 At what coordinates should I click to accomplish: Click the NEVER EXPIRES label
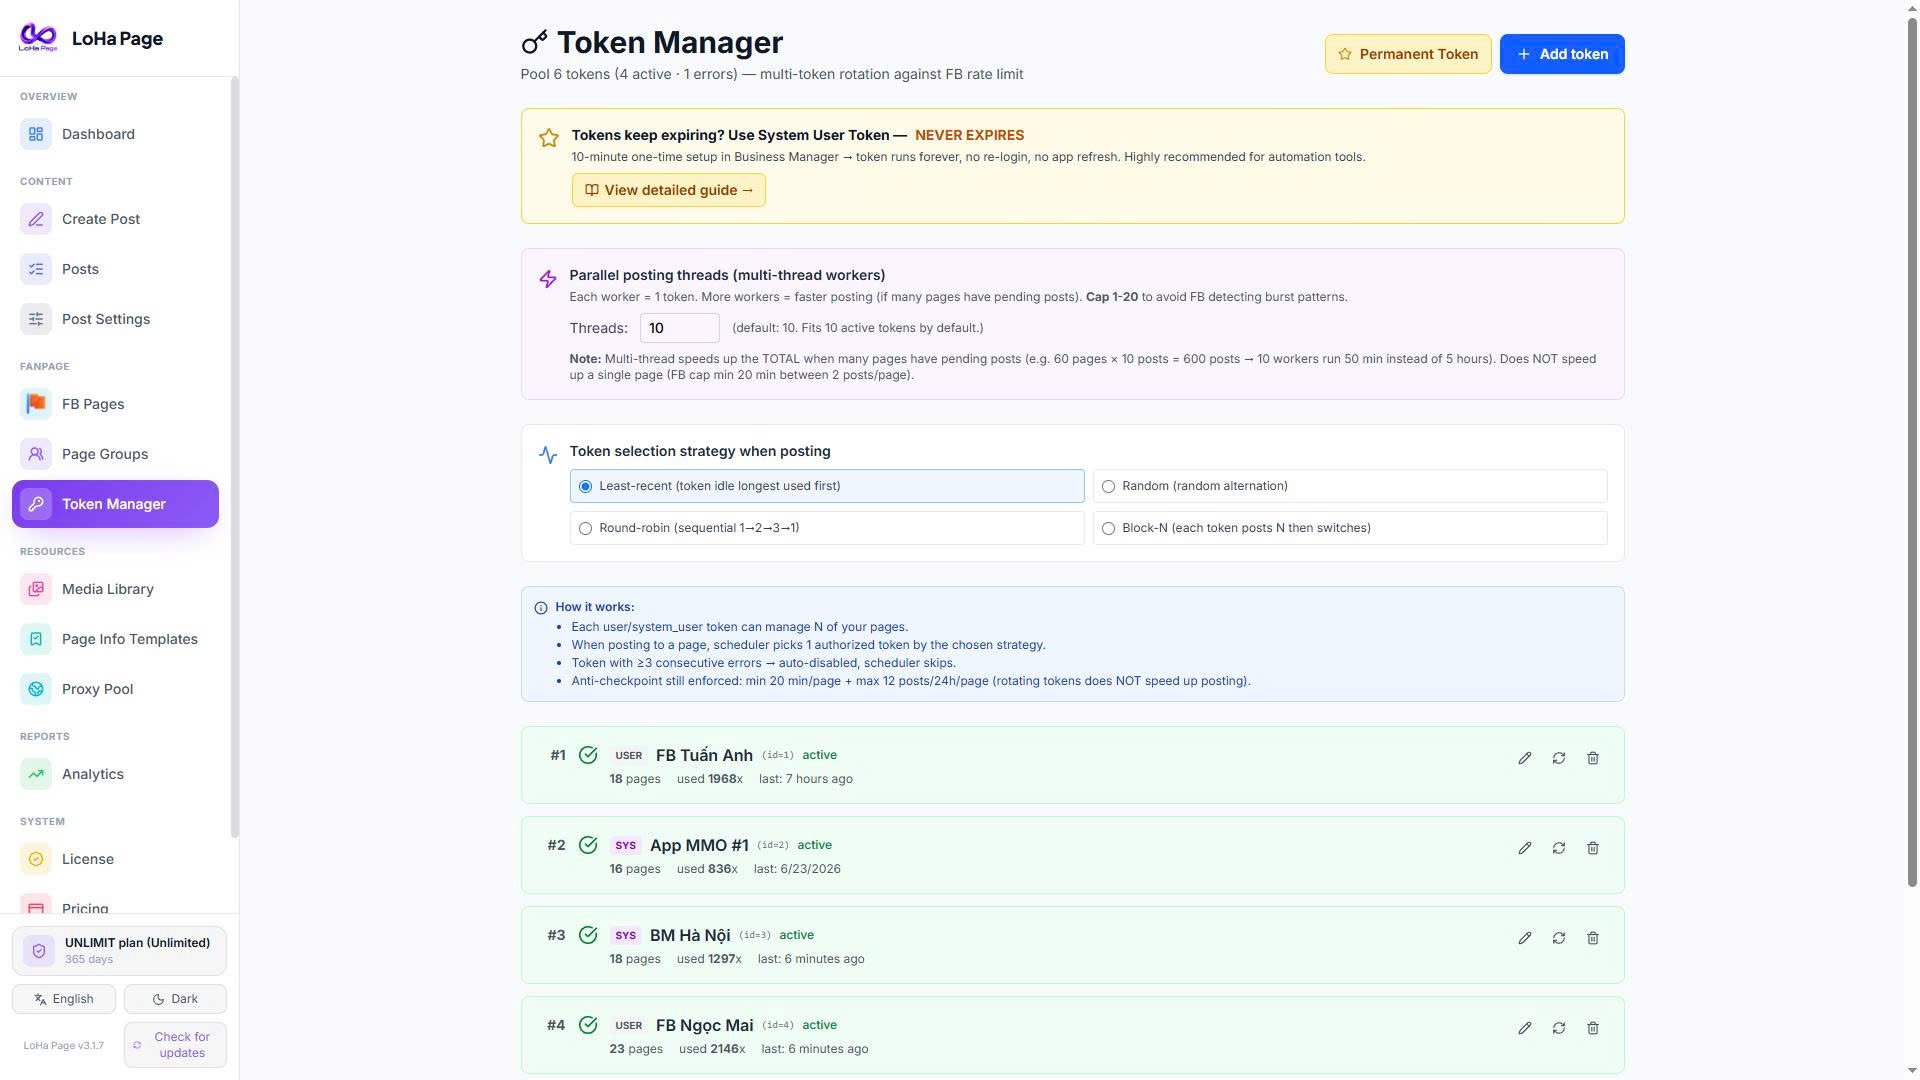point(969,135)
